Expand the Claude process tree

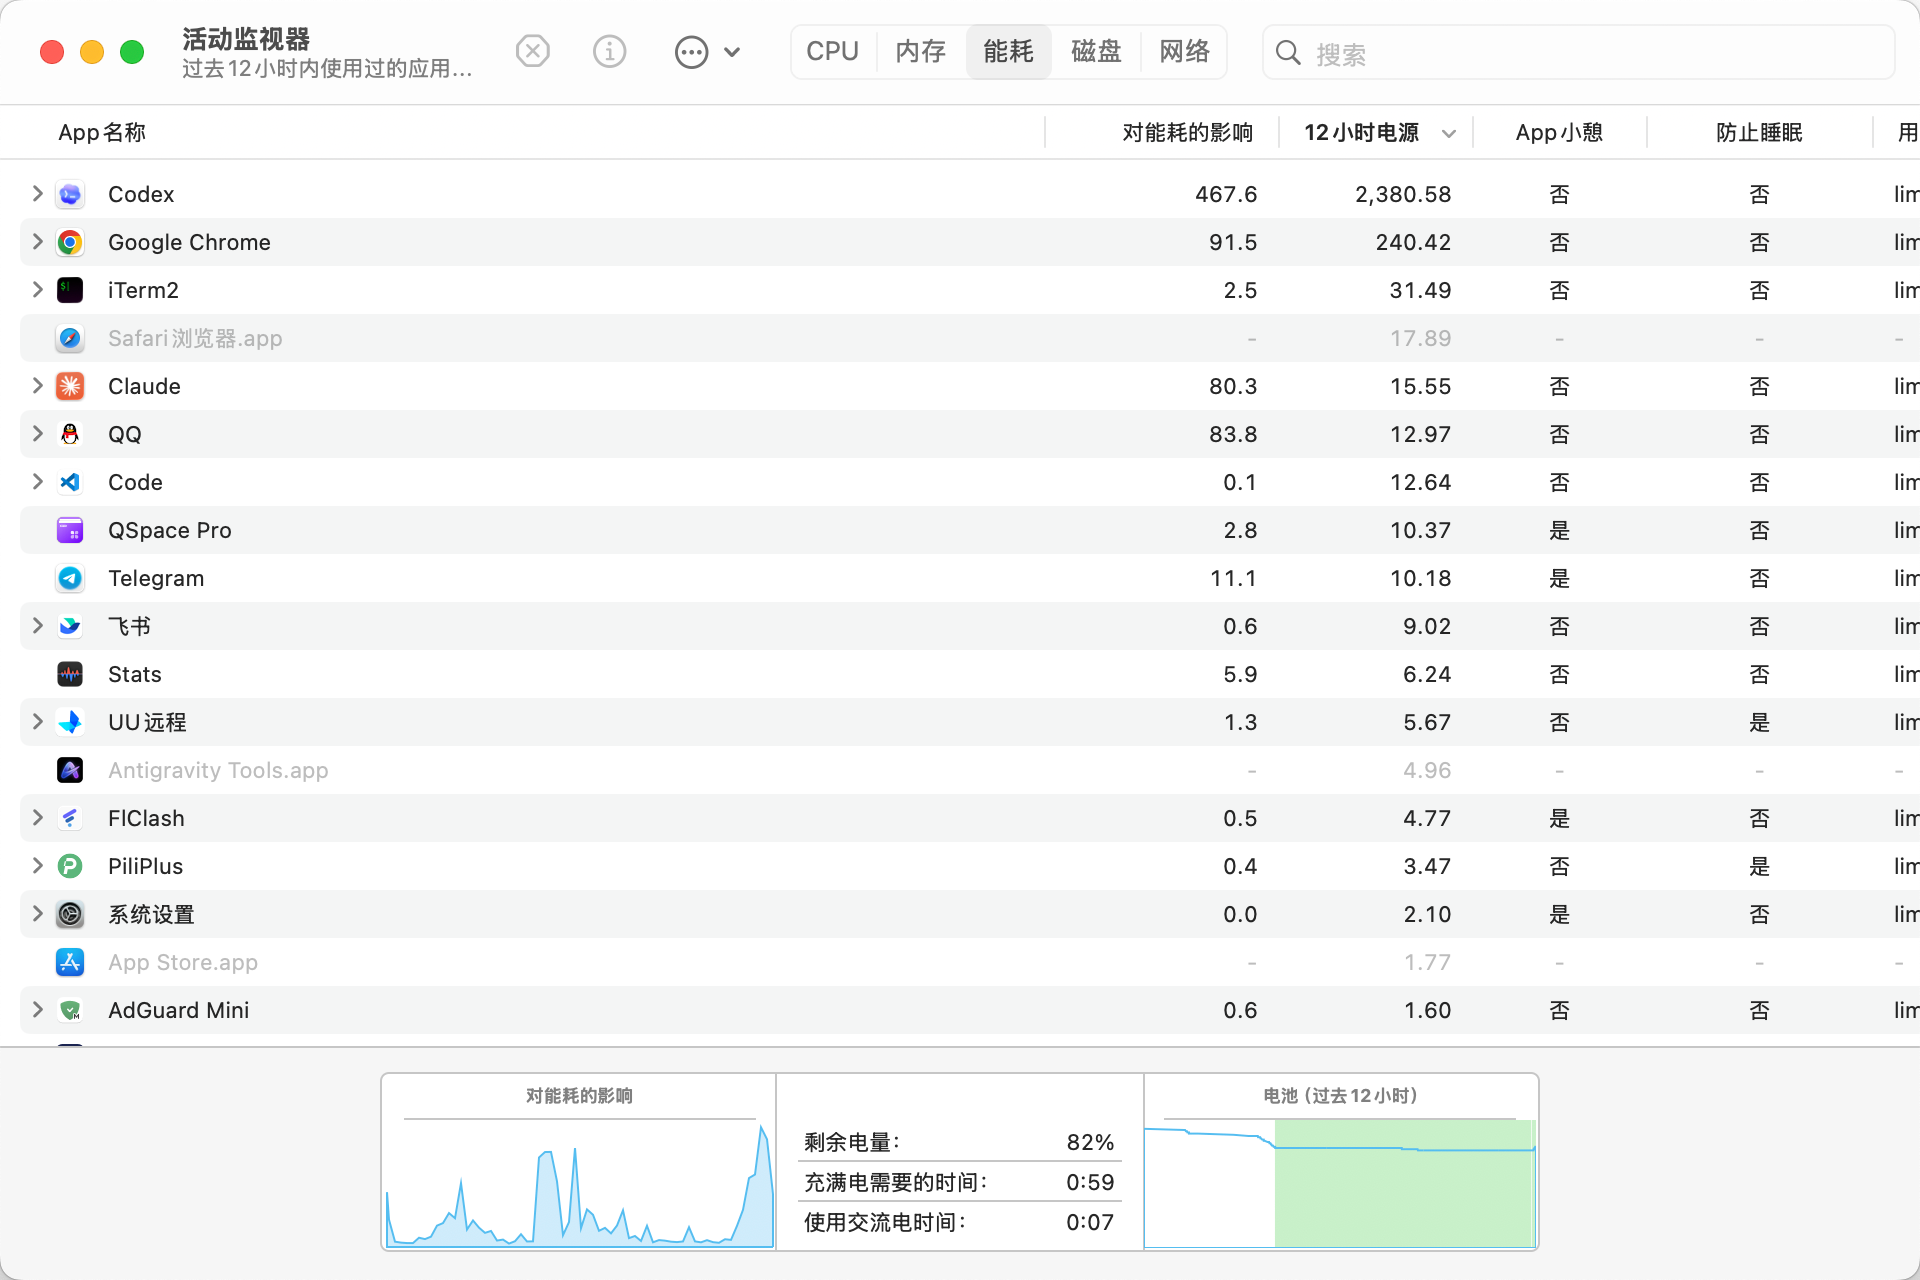point(37,385)
